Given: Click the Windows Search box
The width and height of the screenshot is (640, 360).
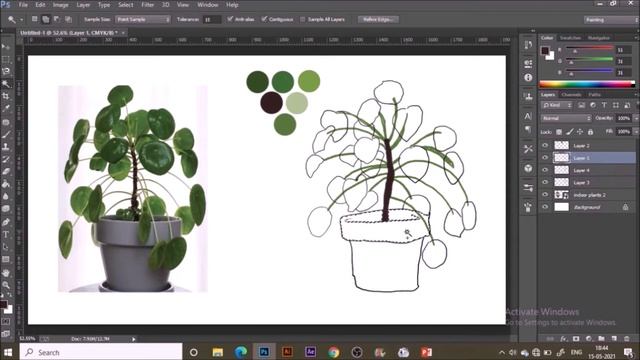Looking at the screenshot, I should tap(101, 352).
